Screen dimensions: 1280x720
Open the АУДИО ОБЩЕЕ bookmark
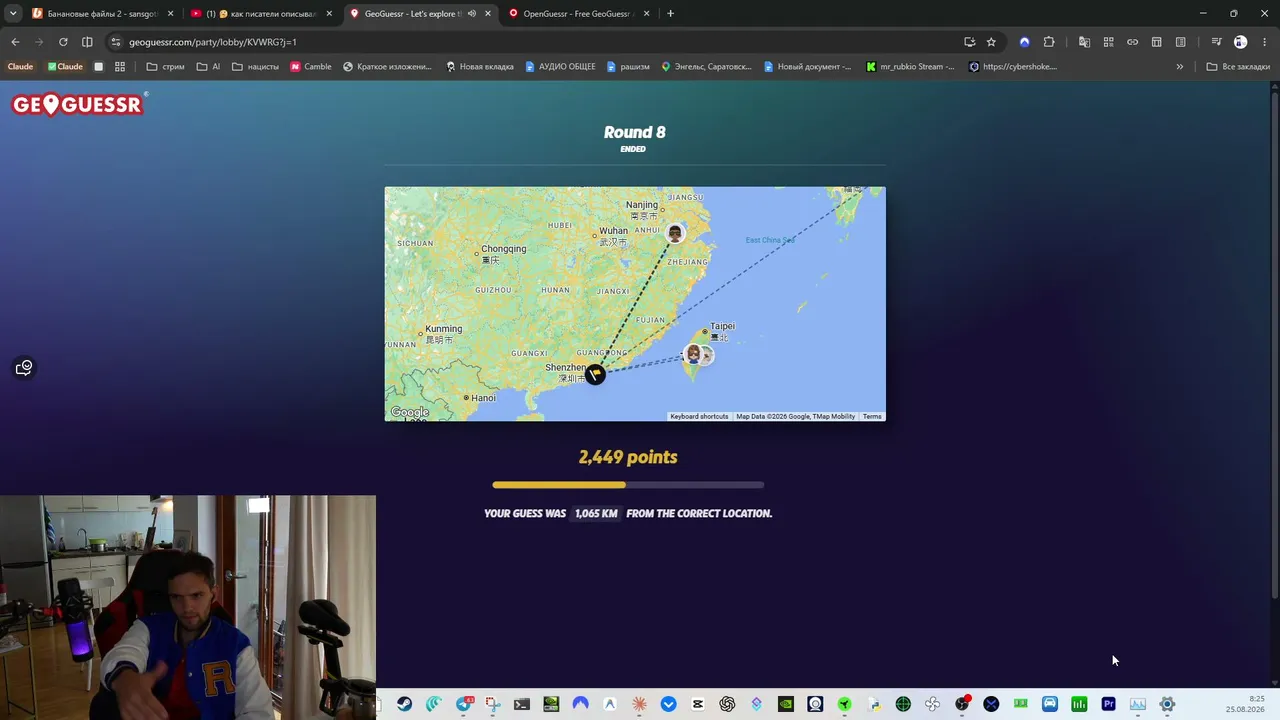[560, 67]
